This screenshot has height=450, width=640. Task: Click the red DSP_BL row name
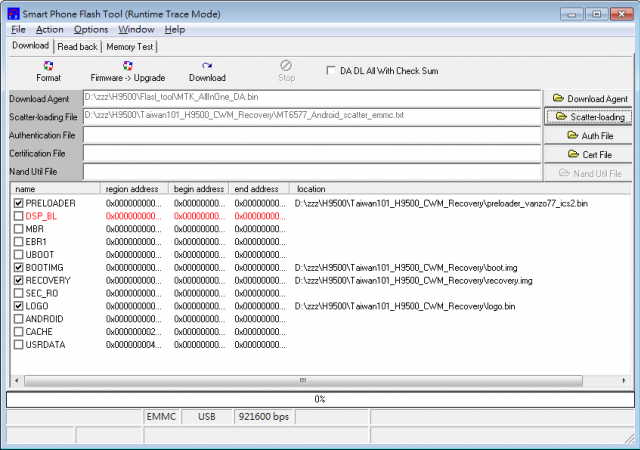41,216
